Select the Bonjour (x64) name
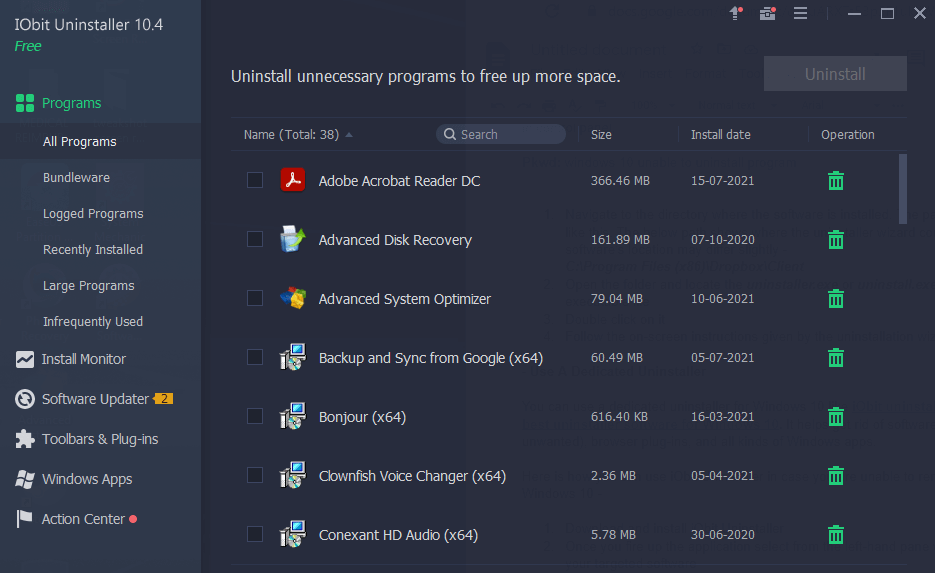This screenshot has height=573, width=935. [362, 417]
